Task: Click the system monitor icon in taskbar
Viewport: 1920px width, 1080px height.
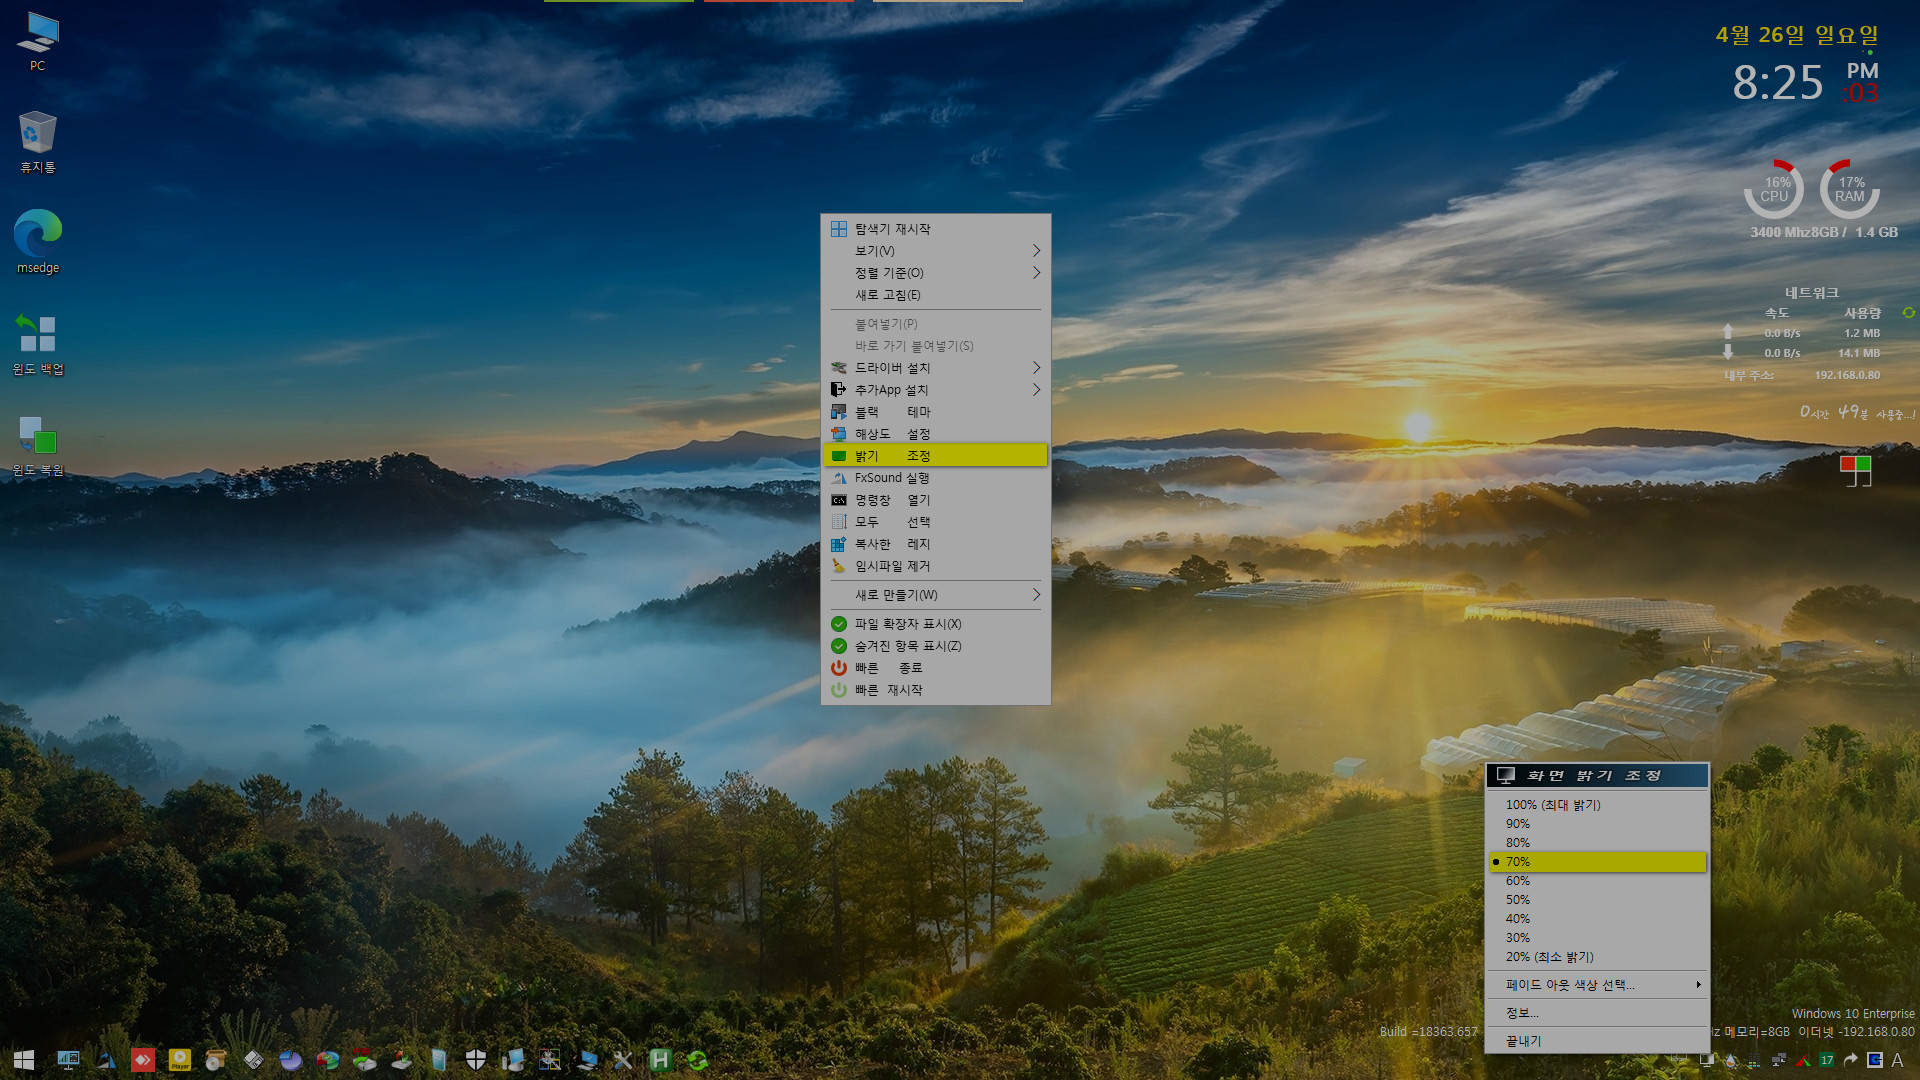Action: 68,1060
